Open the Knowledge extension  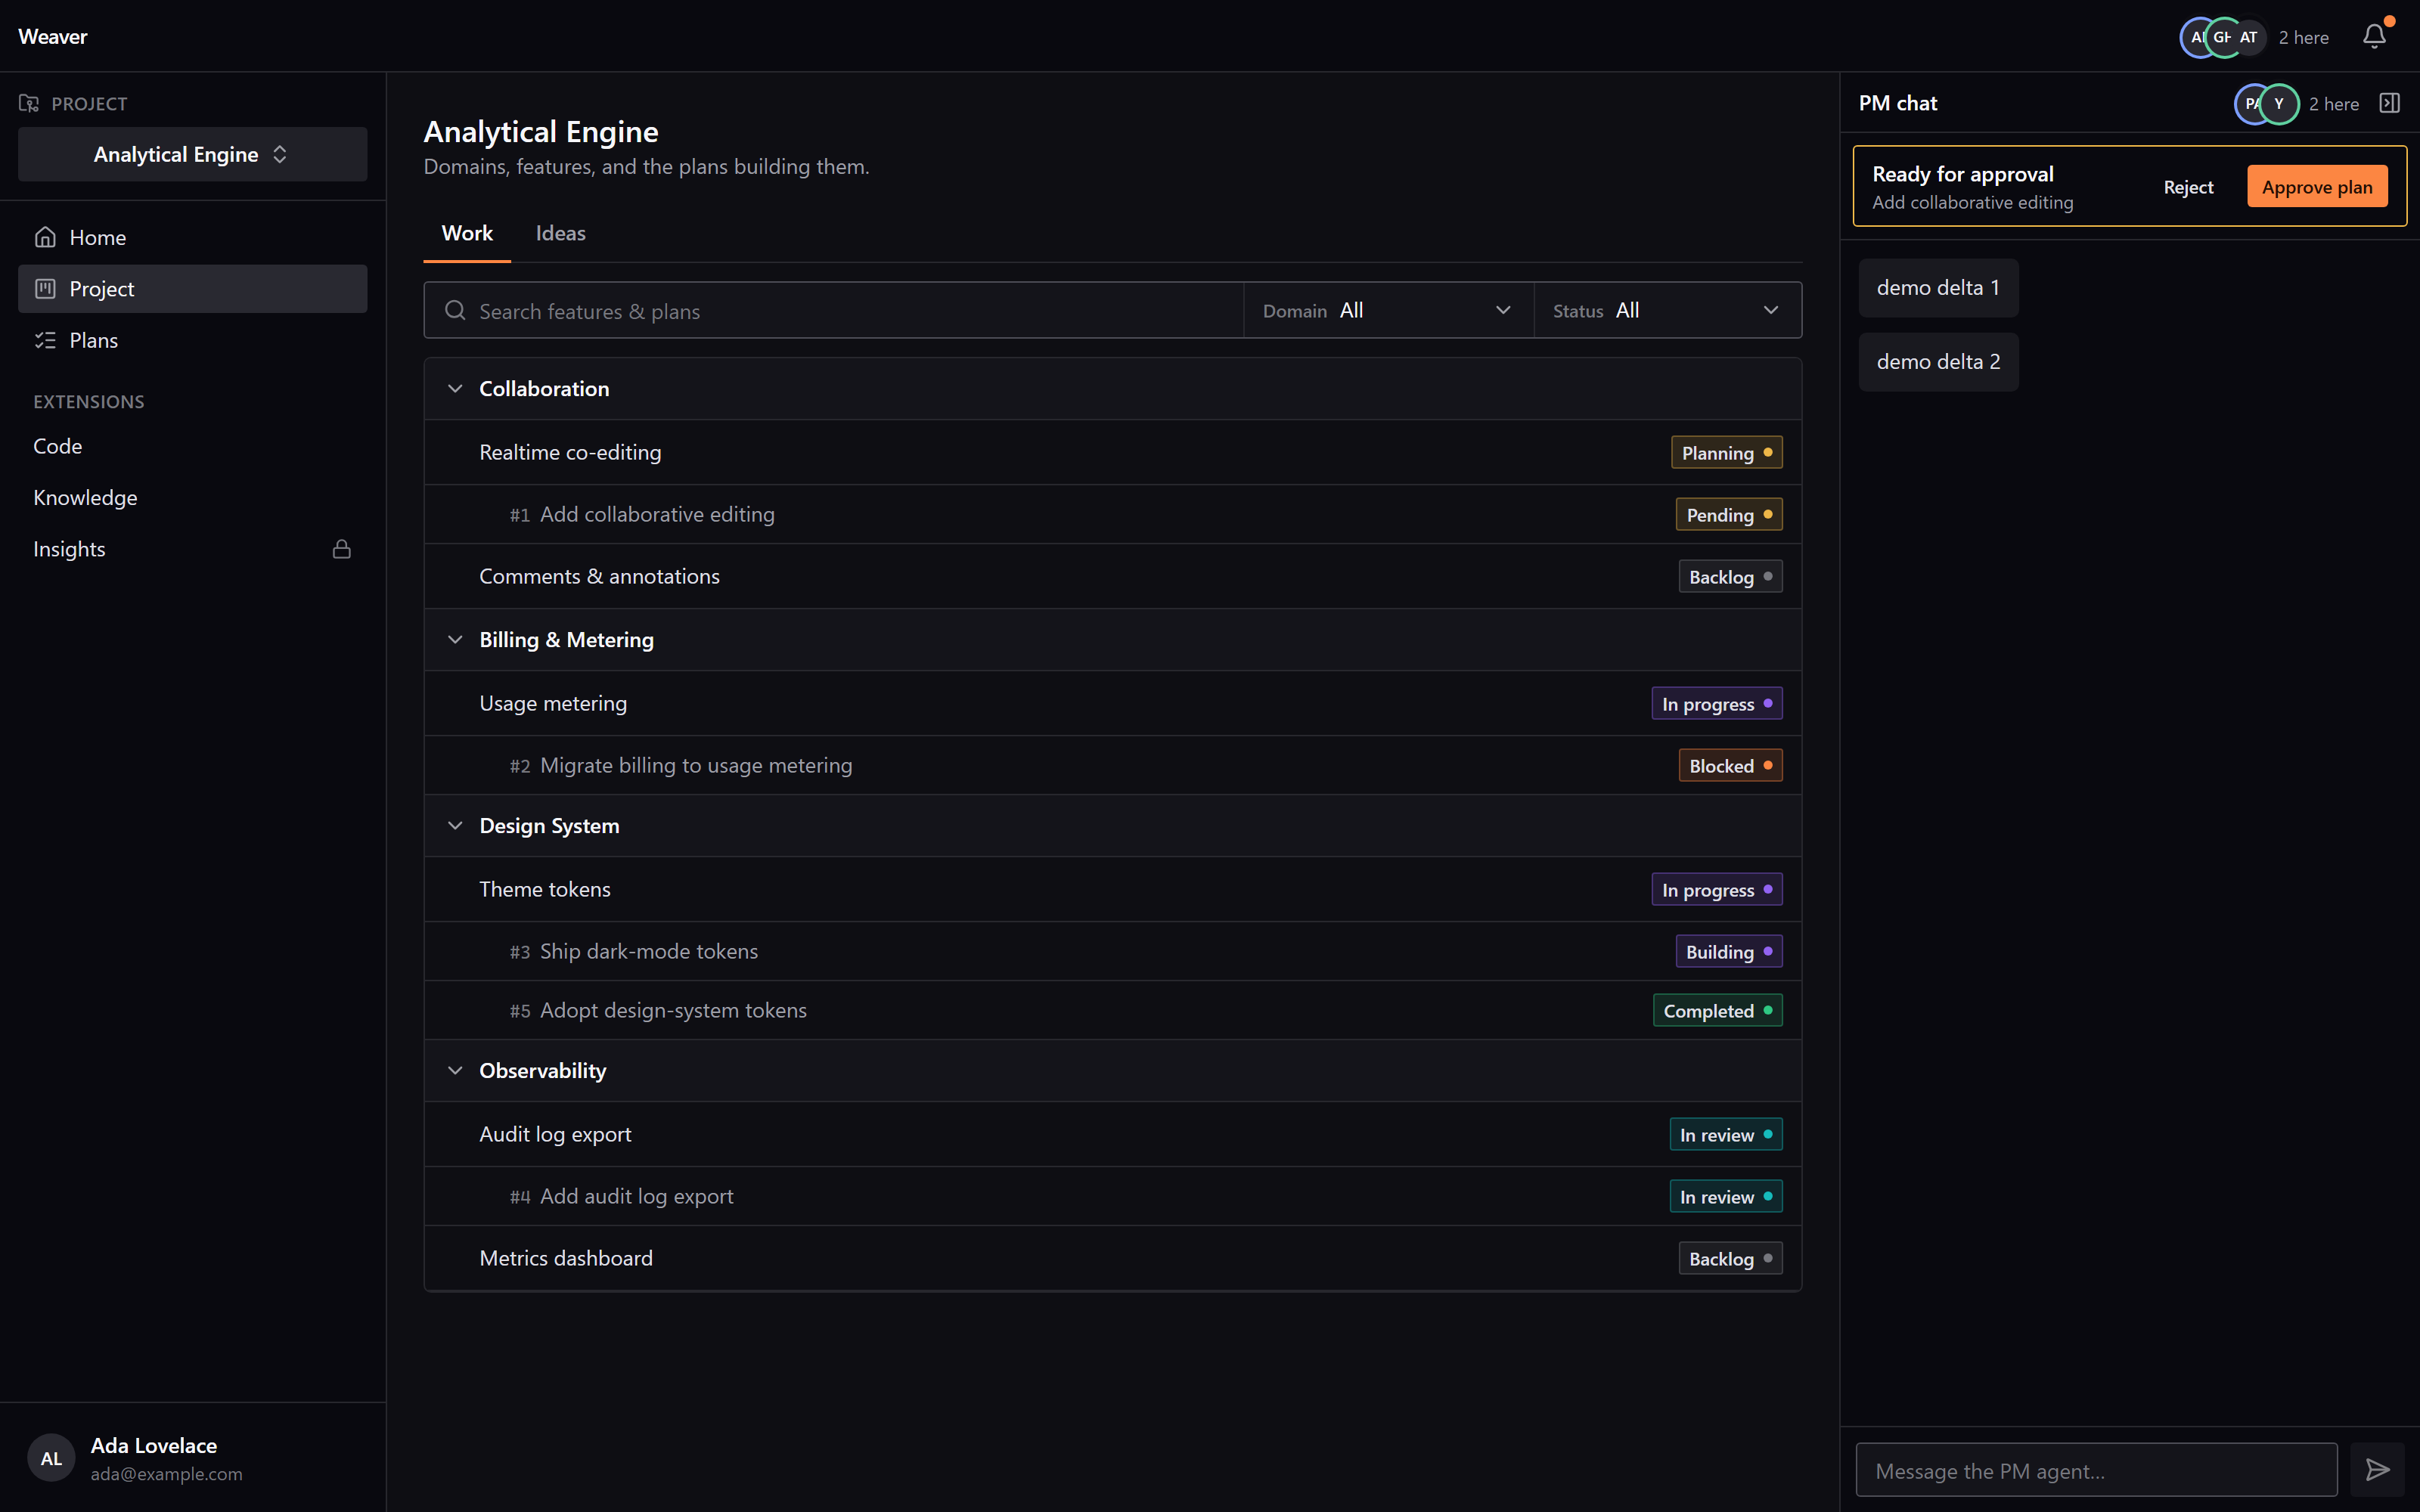192,497
